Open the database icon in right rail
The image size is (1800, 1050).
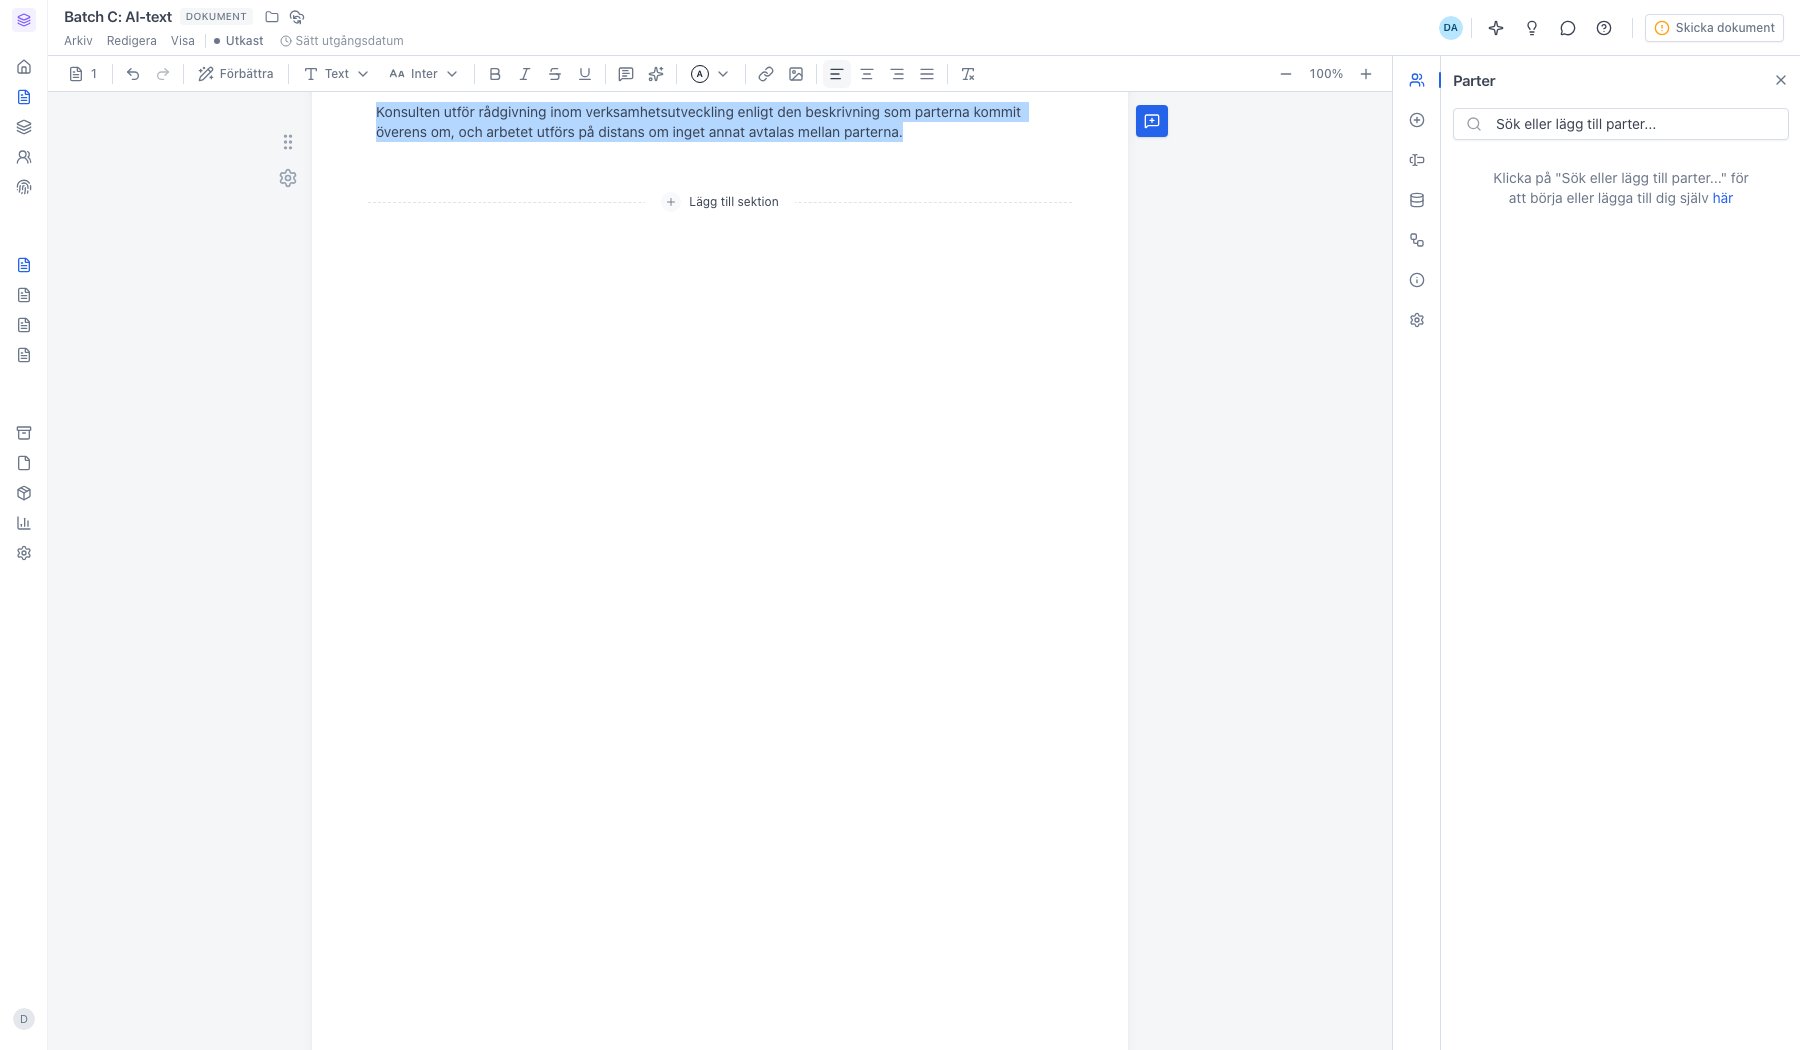[x=1417, y=200]
